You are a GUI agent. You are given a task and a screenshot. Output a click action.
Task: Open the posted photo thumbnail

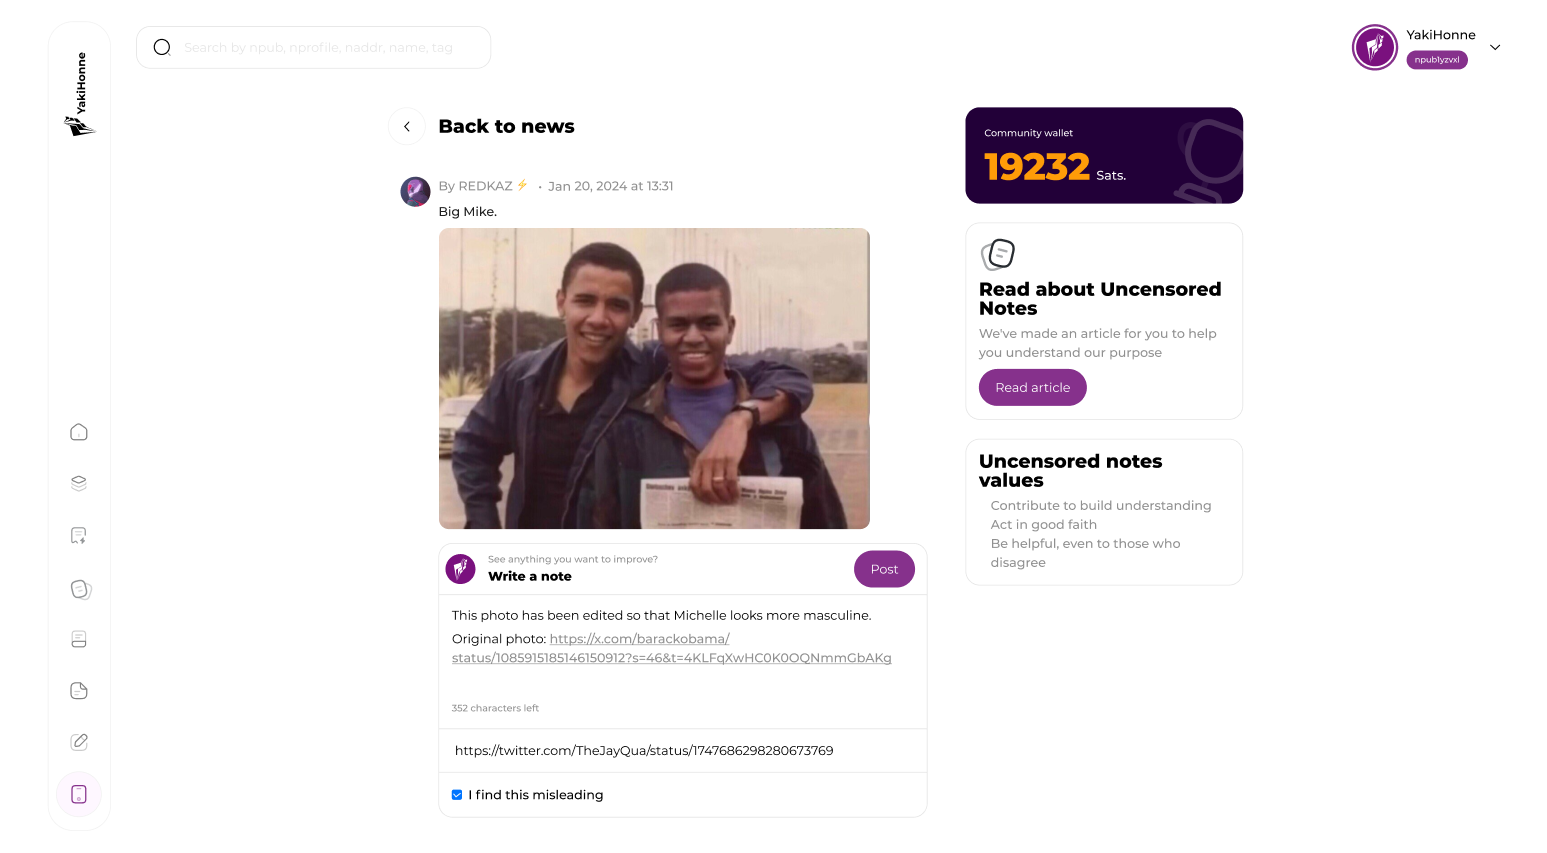click(654, 378)
